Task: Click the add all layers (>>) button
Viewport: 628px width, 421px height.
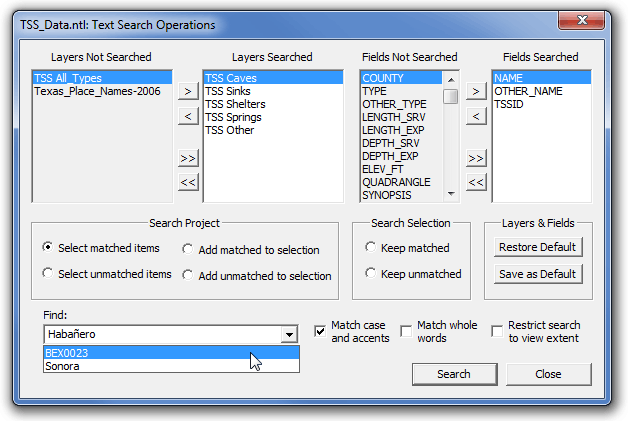Action: point(187,158)
